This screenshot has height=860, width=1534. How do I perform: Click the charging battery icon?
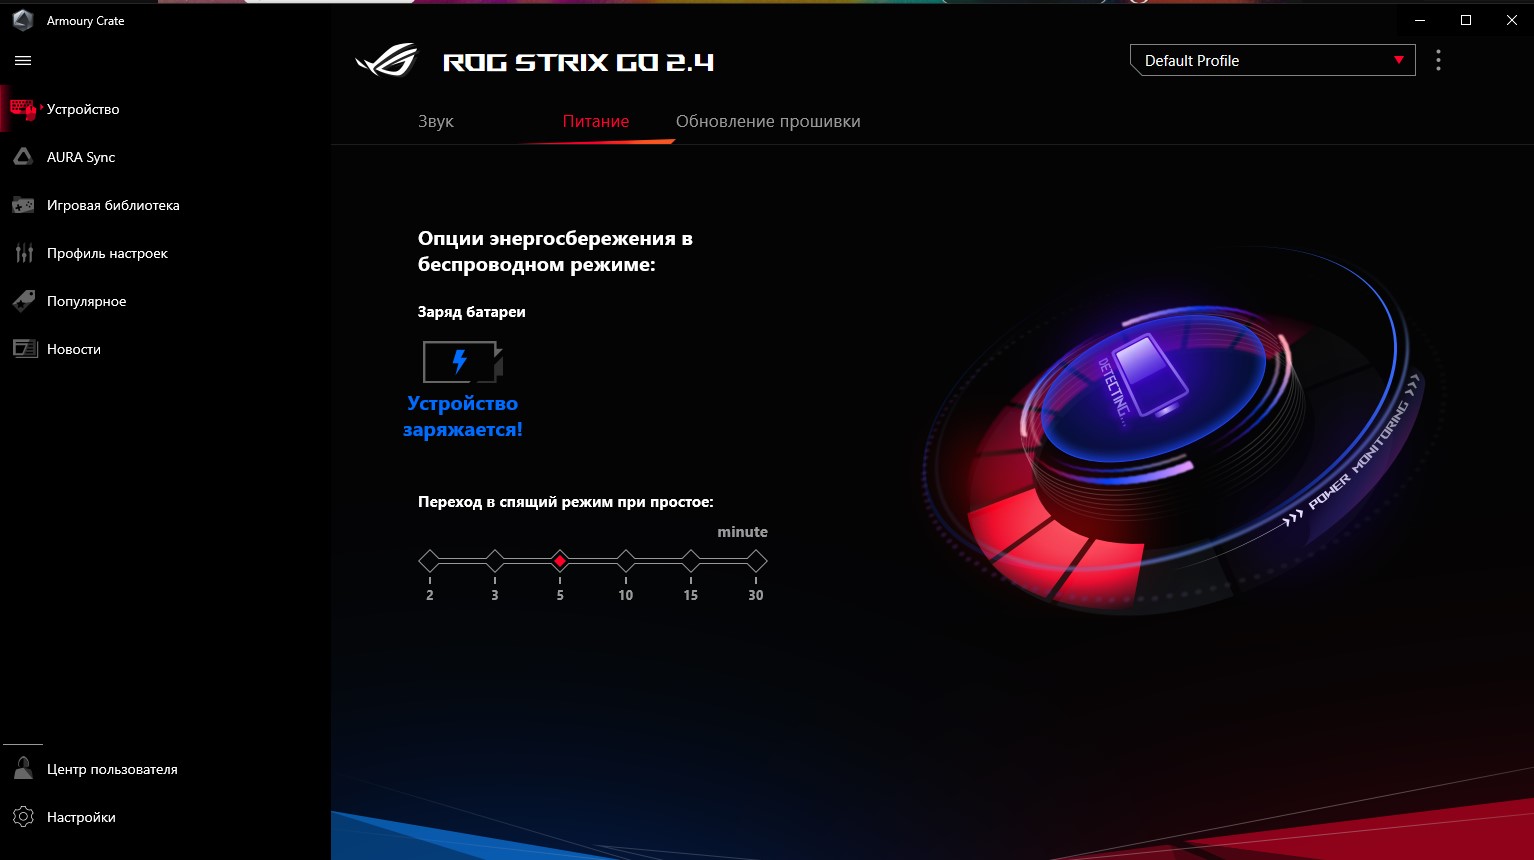[463, 361]
